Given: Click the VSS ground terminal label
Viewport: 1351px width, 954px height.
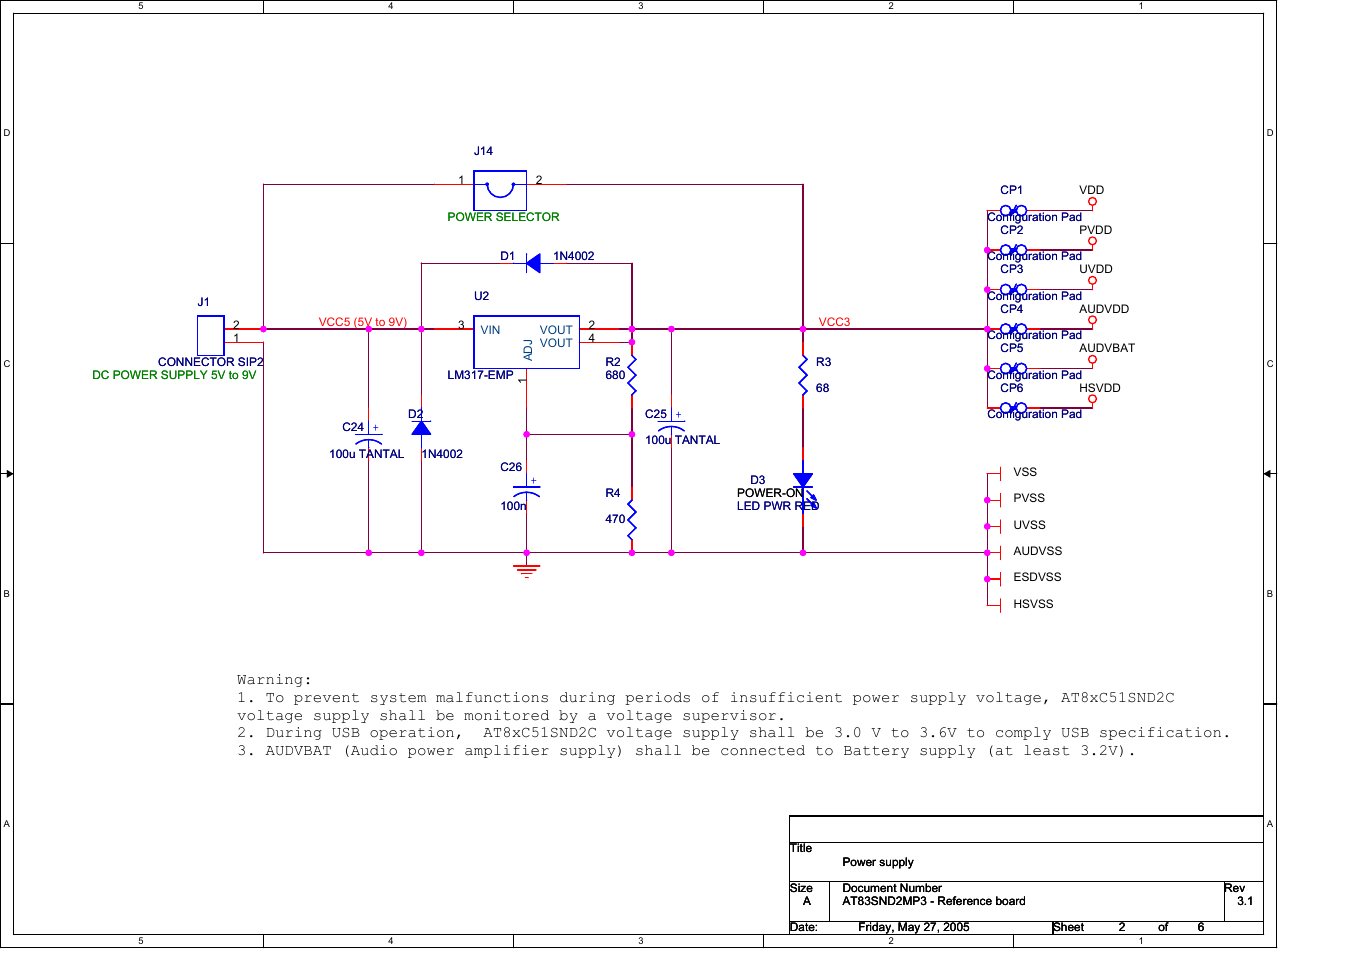Looking at the screenshot, I should [x=1025, y=472].
